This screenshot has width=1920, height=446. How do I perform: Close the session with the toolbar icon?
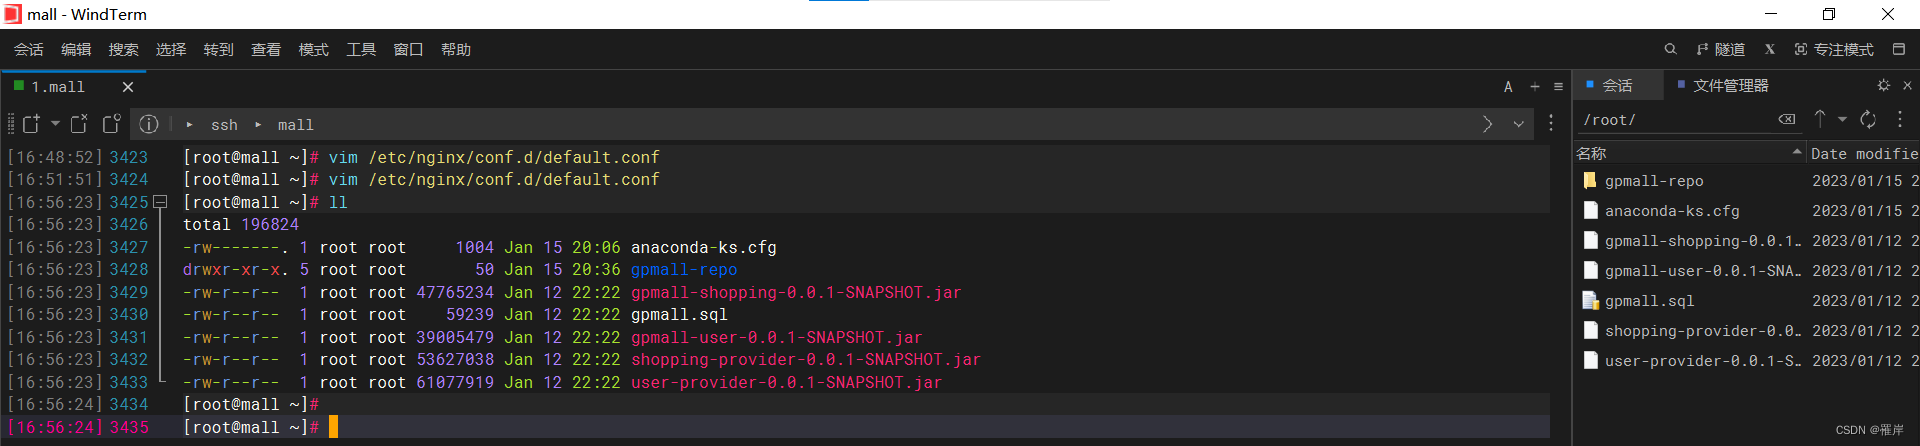[79, 123]
